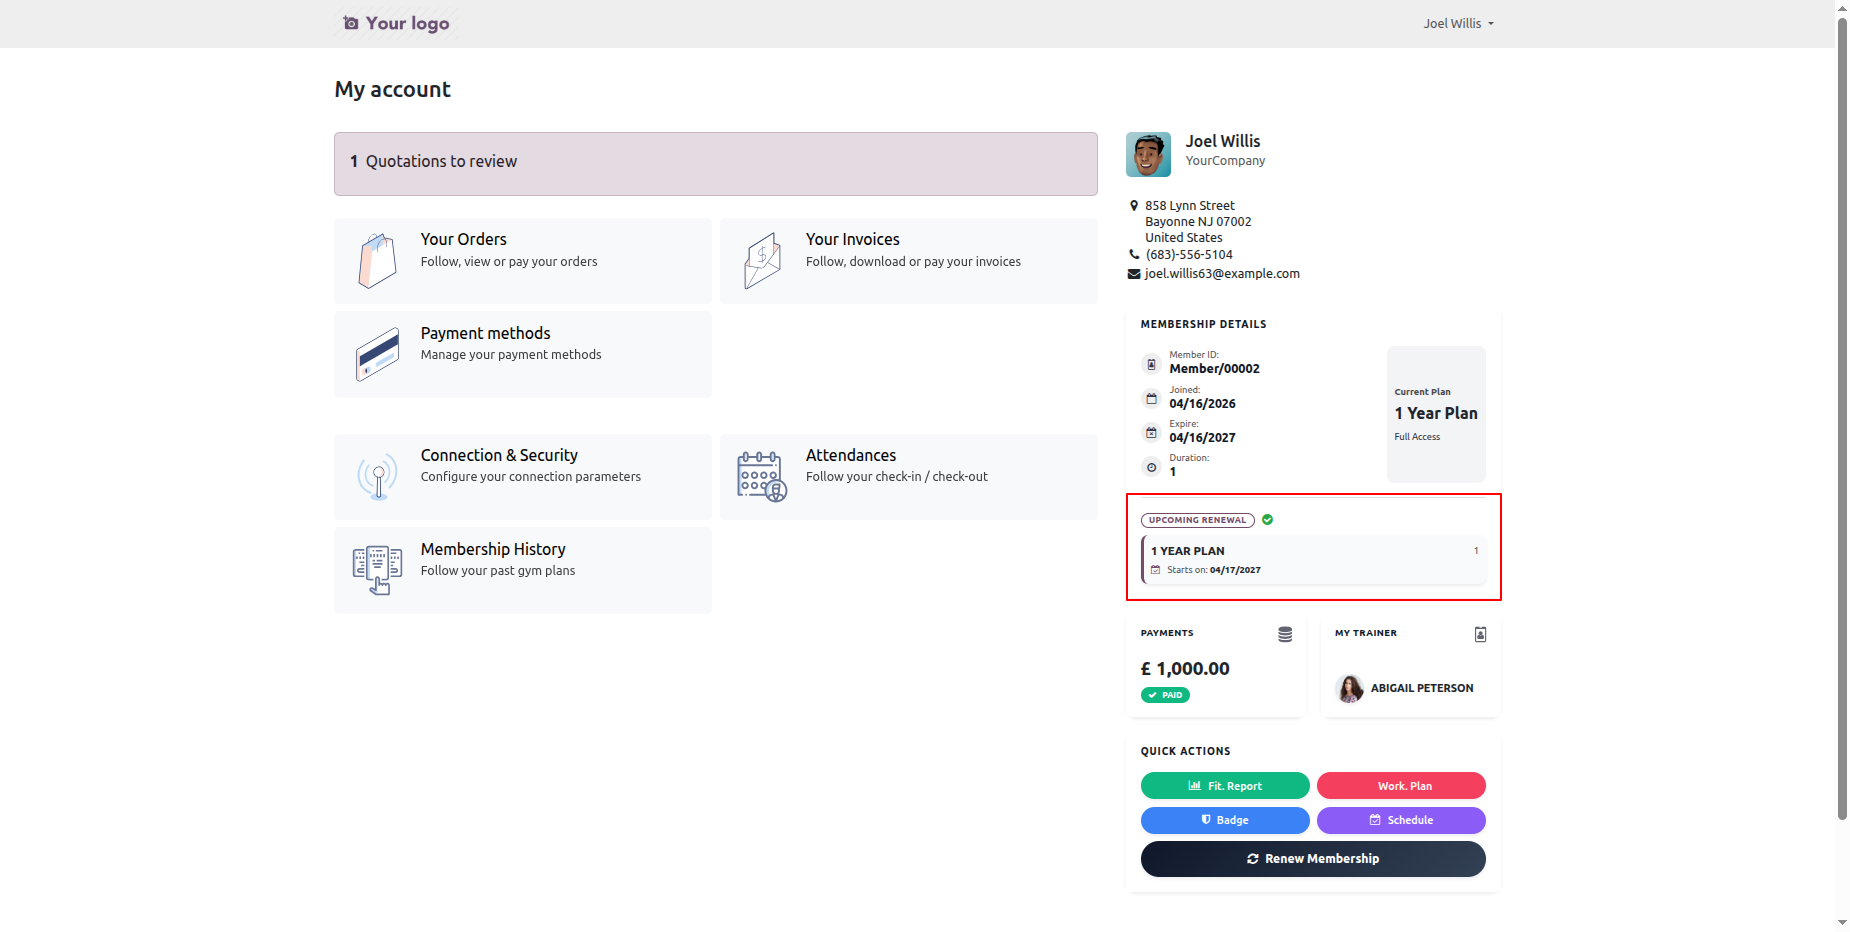This screenshot has width=1850, height=932.
Task: Click the phone icon beside (683)-556-5104
Action: click(1134, 254)
